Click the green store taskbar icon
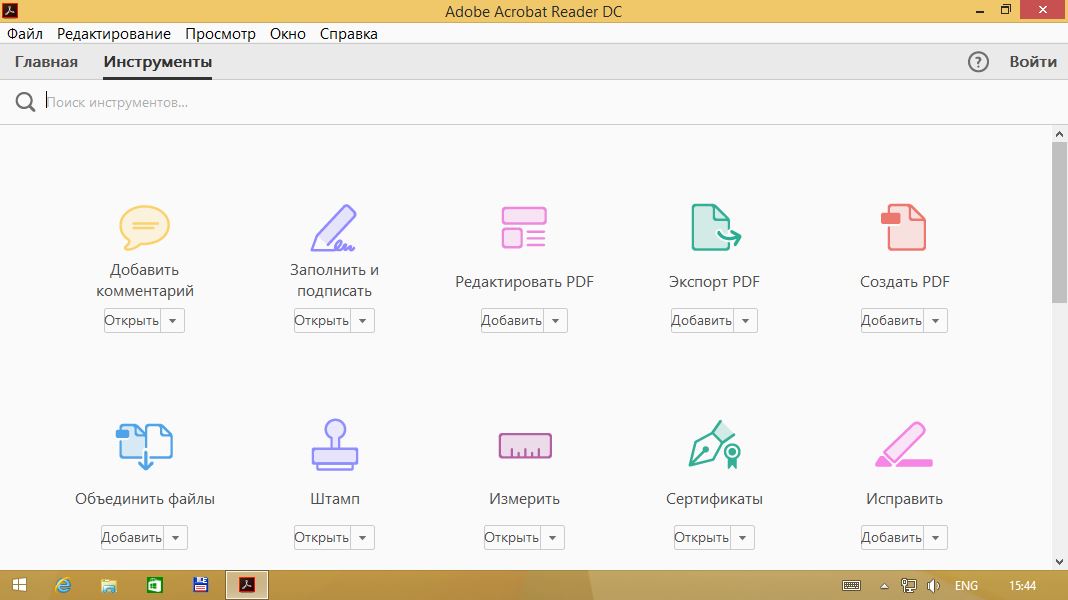This screenshot has width=1068, height=600. 155,585
